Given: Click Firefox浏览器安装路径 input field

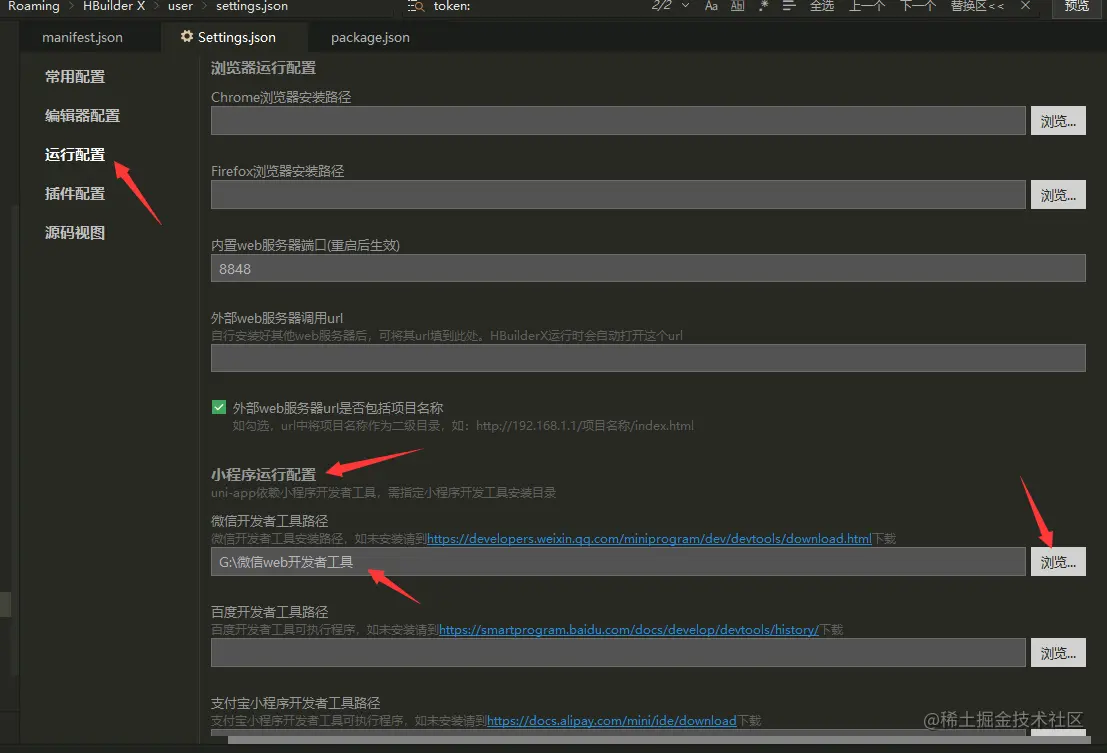Looking at the screenshot, I should (618, 195).
